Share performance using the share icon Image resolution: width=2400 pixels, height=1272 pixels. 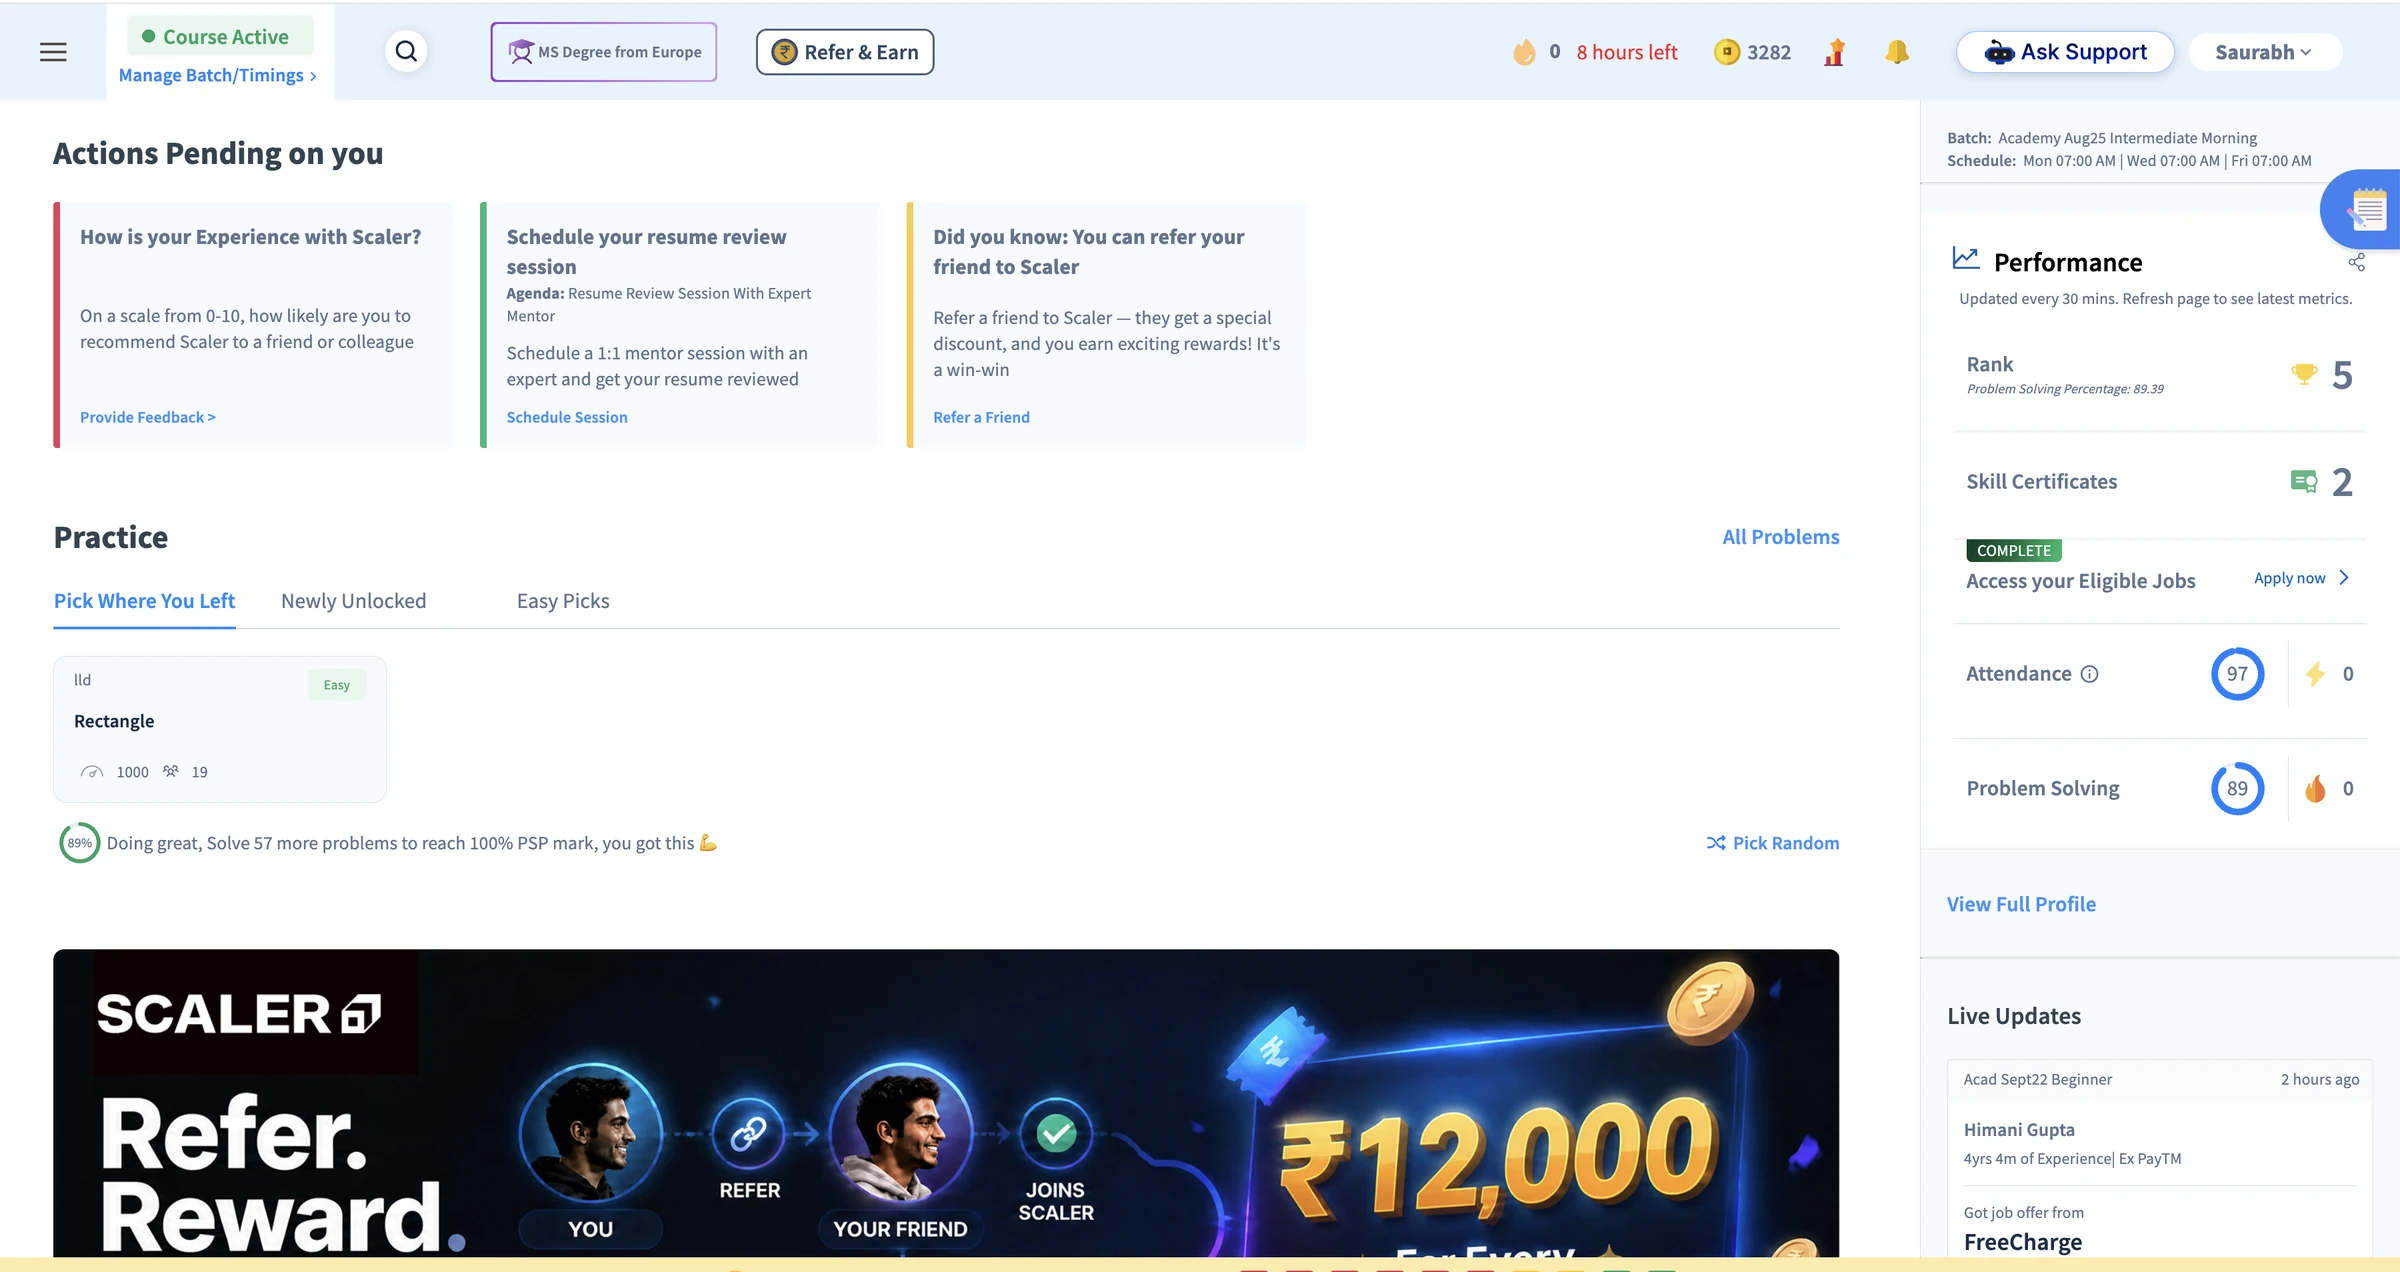[x=2356, y=262]
